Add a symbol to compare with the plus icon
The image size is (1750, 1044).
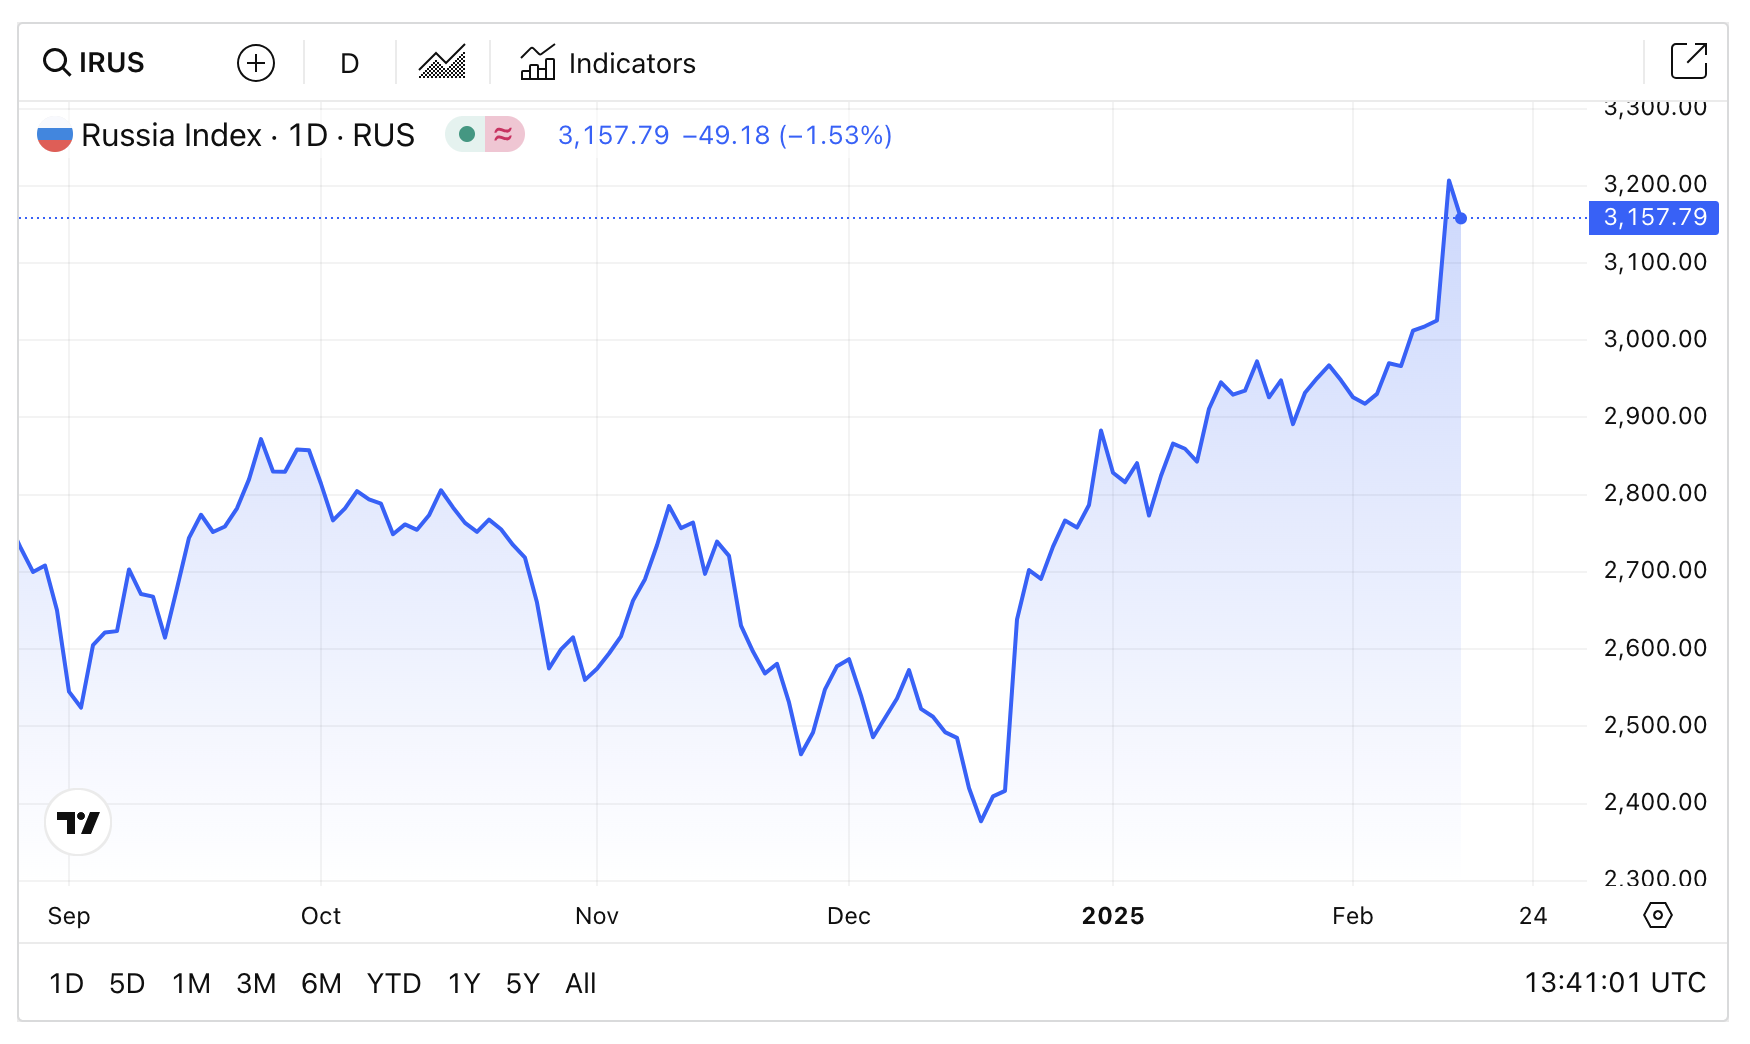point(256,63)
